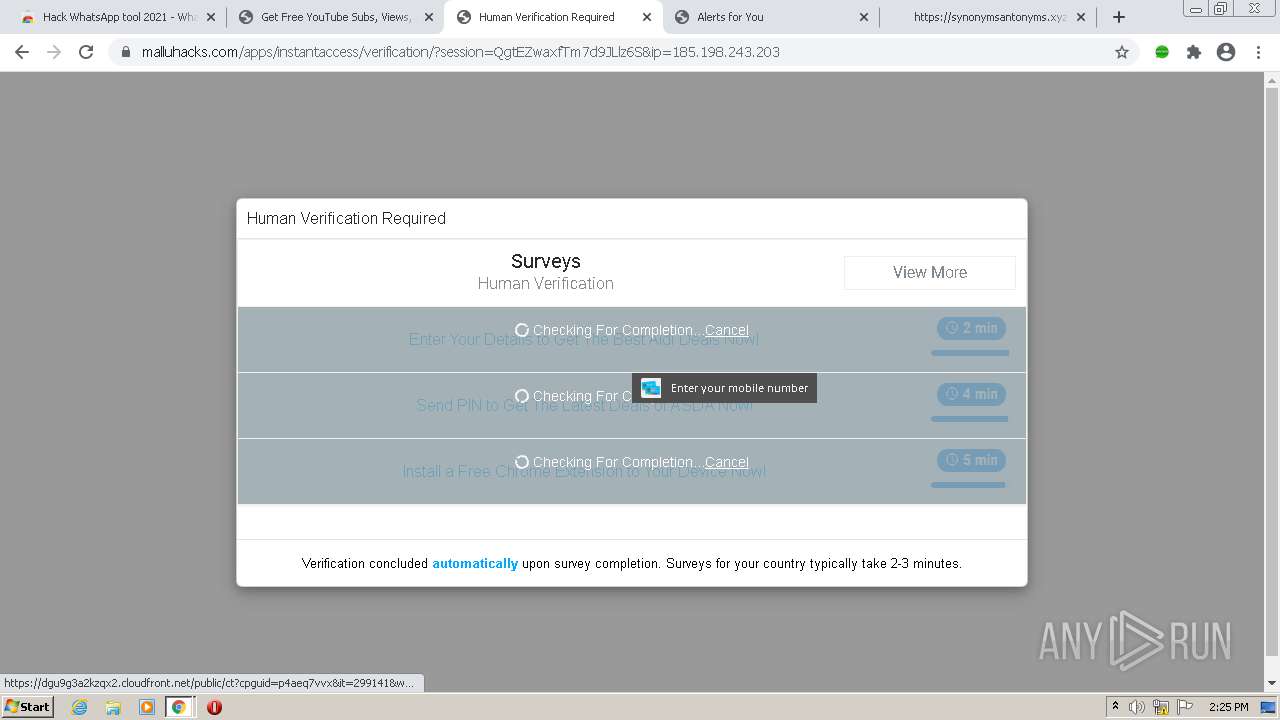Click the word automatically in footer
Image resolution: width=1280 pixels, height=720 pixels.
click(475, 564)
